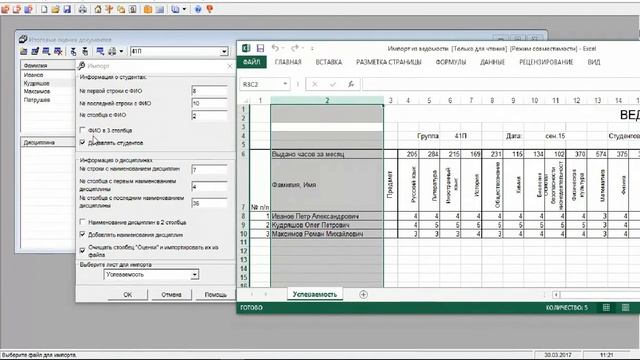Open the ФОРМУЛЫ ribbon tab
The image size is (640, 360).
[451, 62]
